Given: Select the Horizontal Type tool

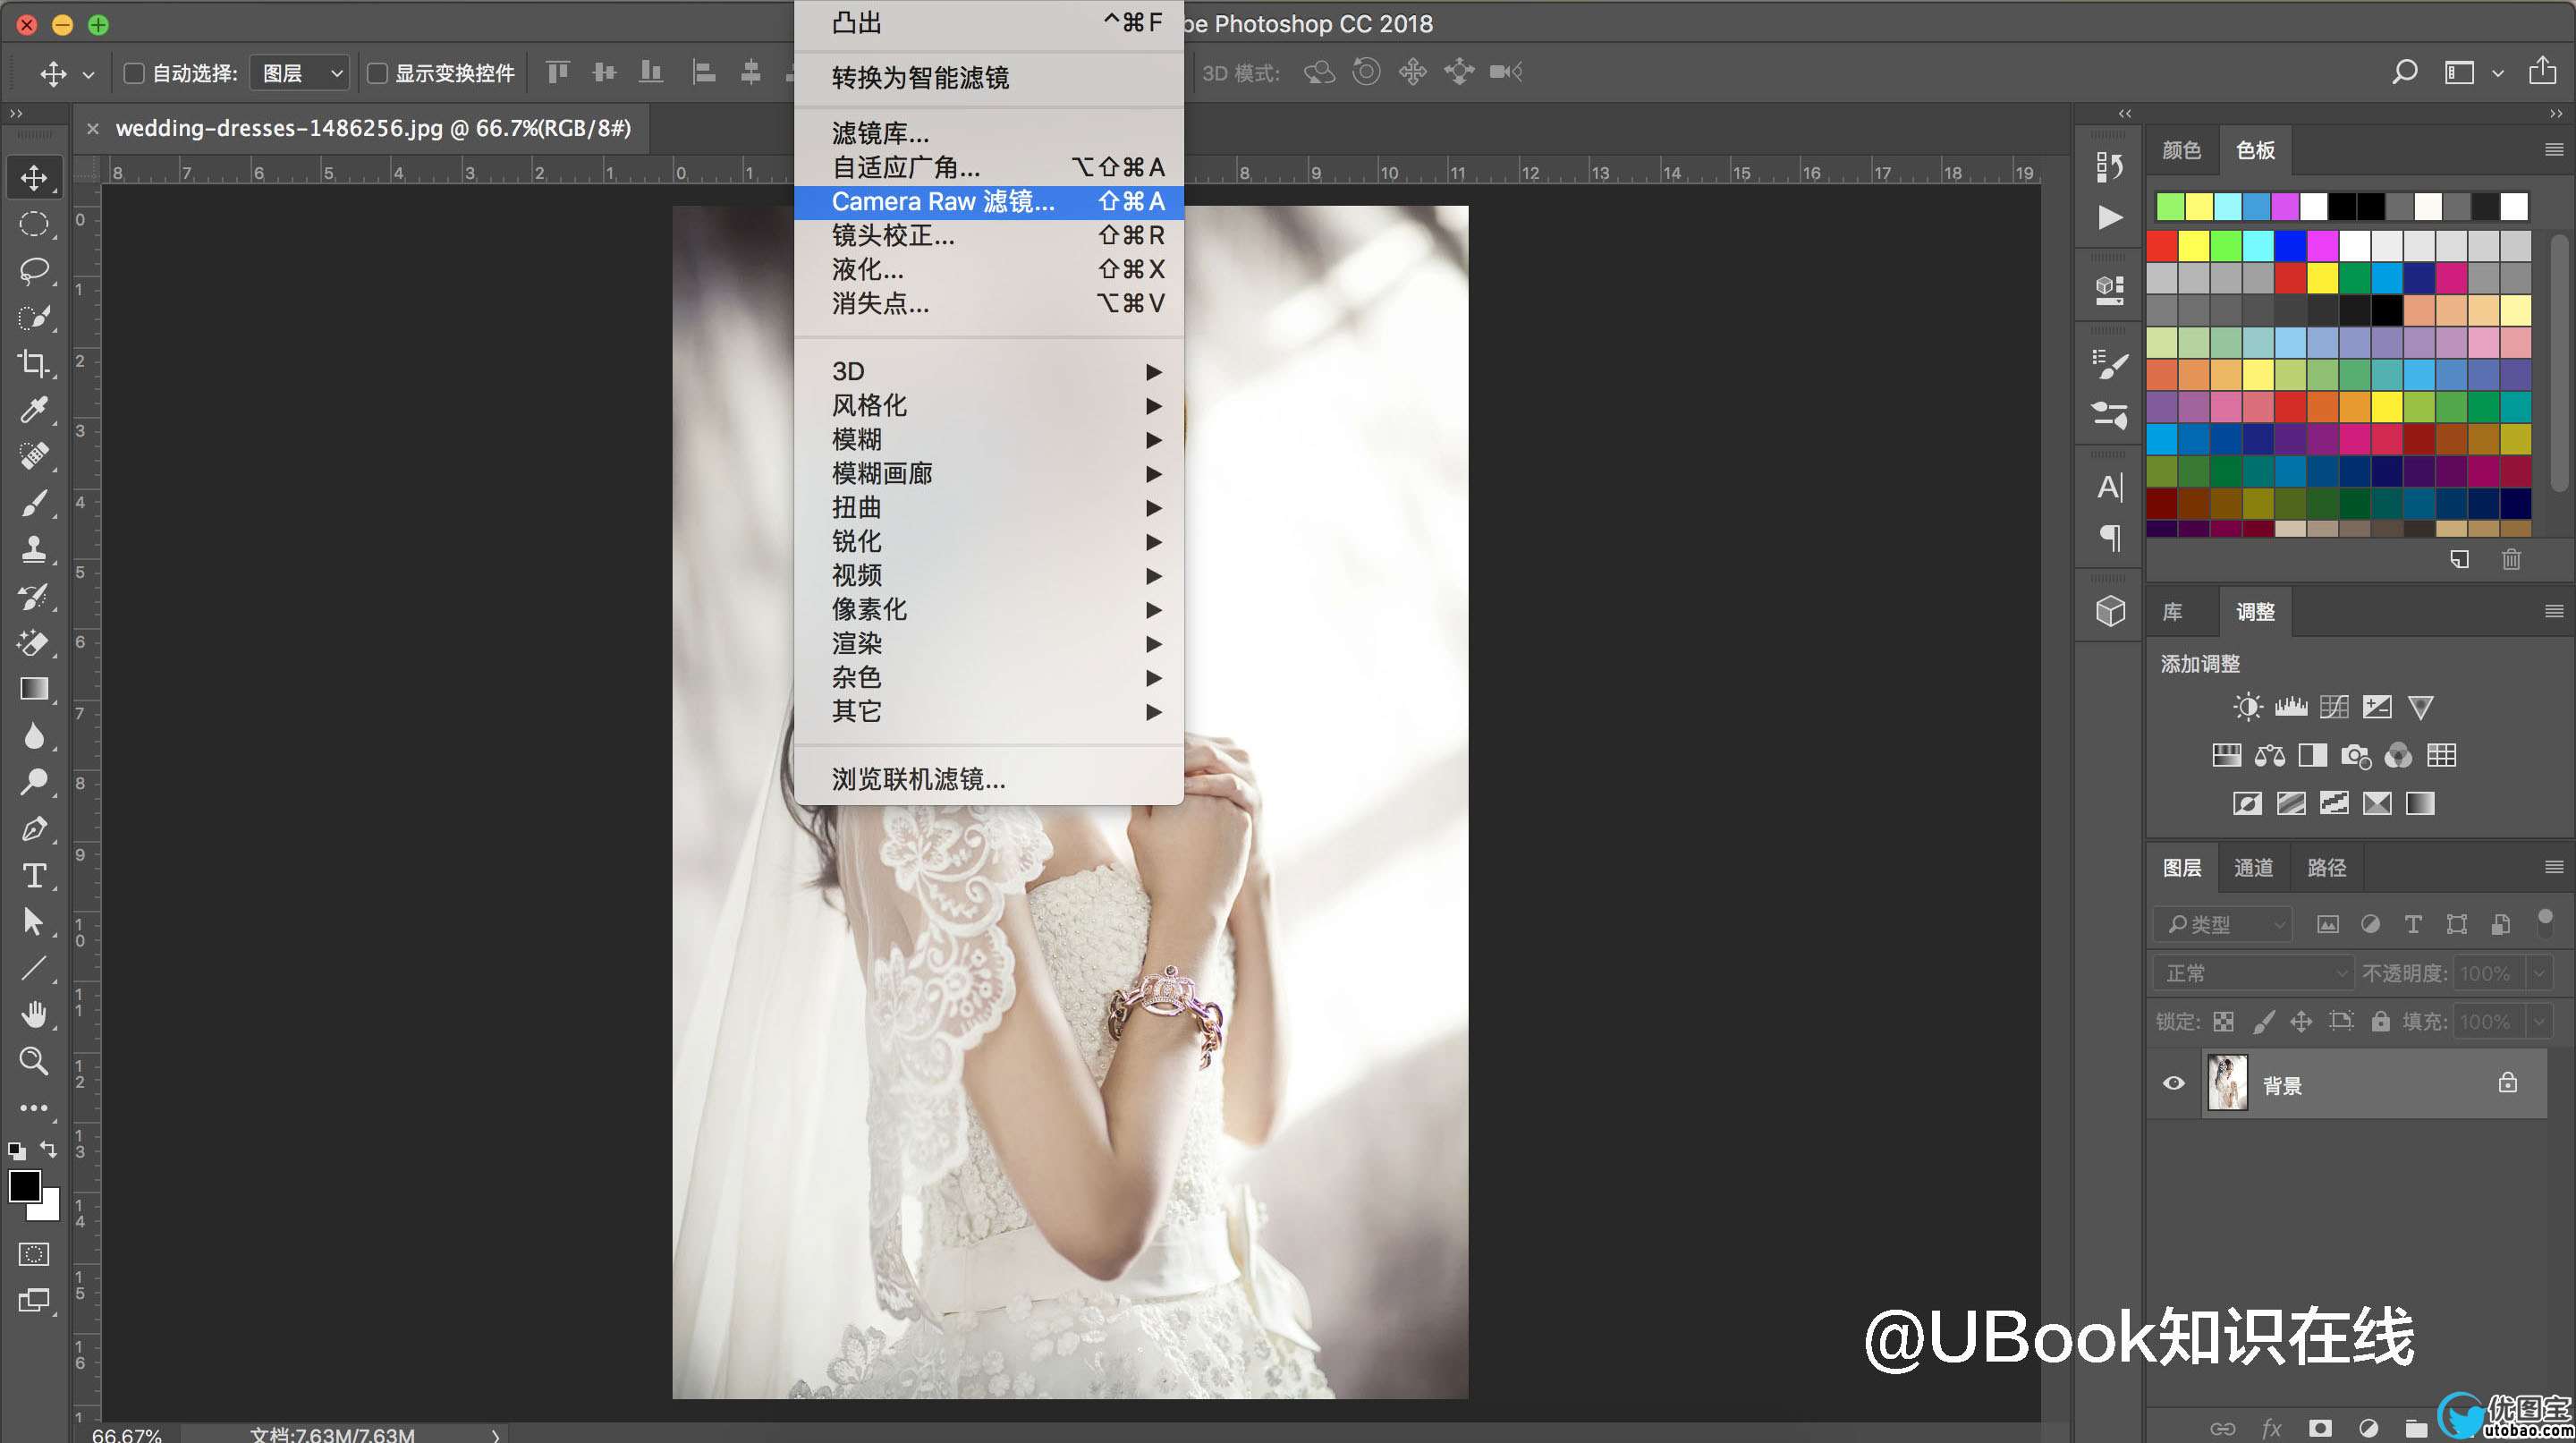Looking at the screenshot, I should [x=34, y=876].
